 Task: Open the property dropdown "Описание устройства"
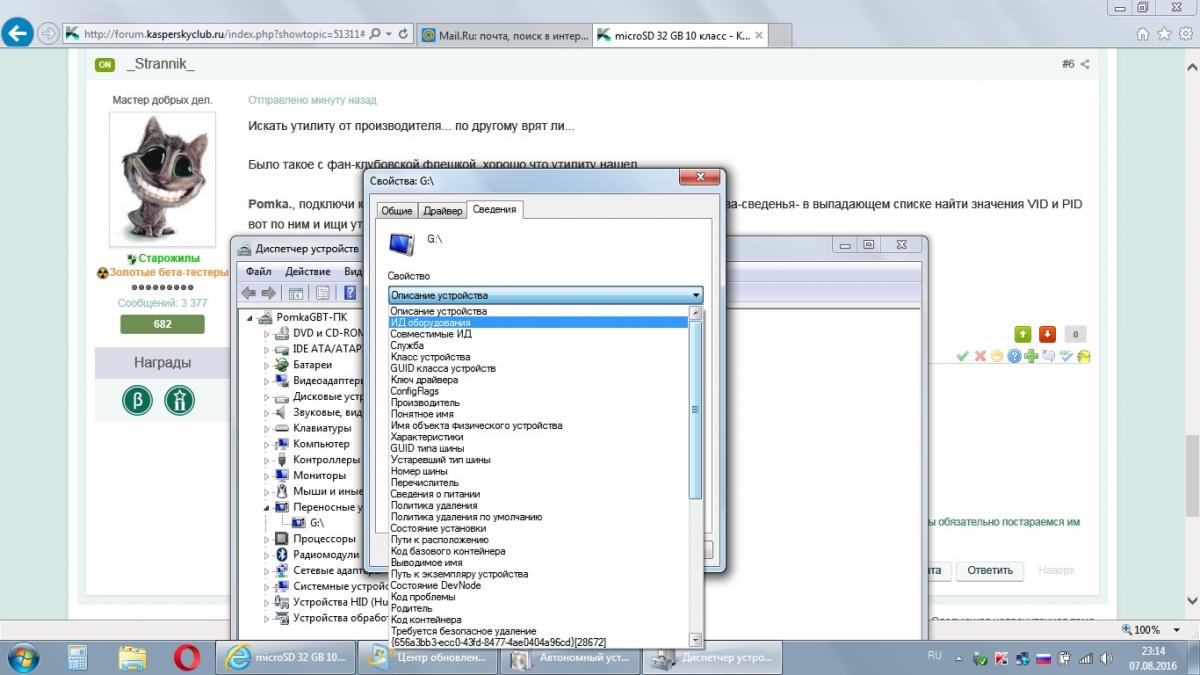coord(545,295)
